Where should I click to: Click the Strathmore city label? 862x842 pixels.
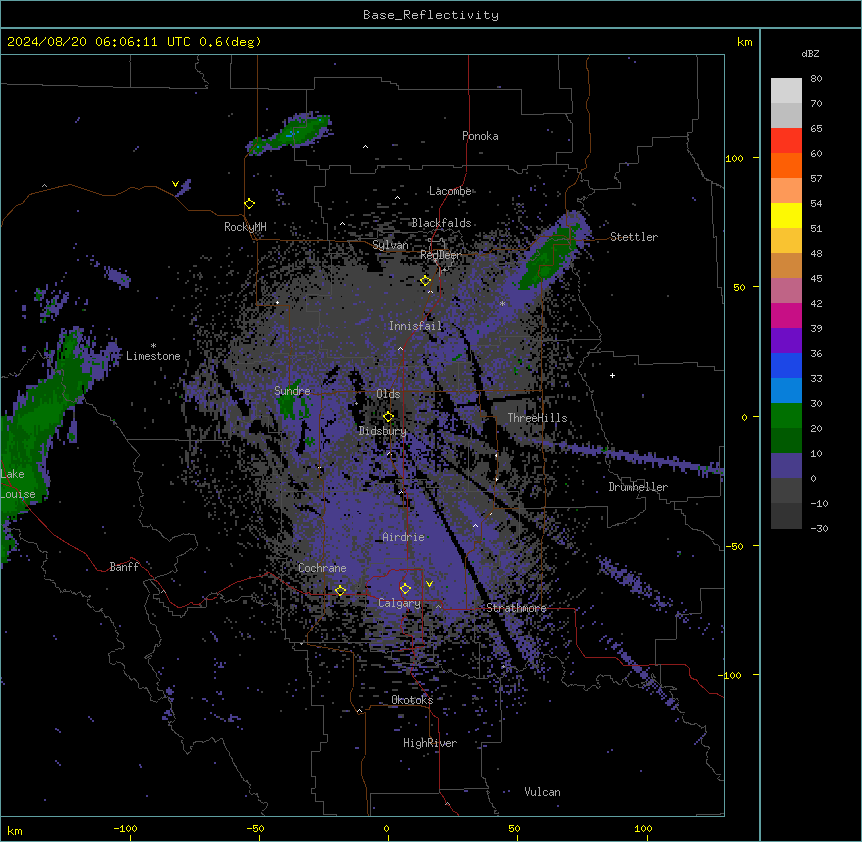tap(516, 608)
